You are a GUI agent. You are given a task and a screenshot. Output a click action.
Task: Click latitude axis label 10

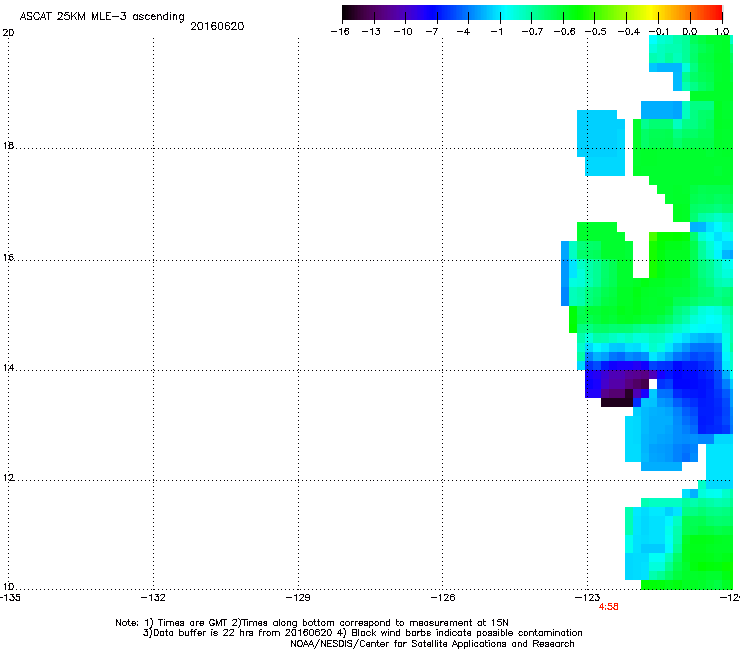click(x=8, y=587)
